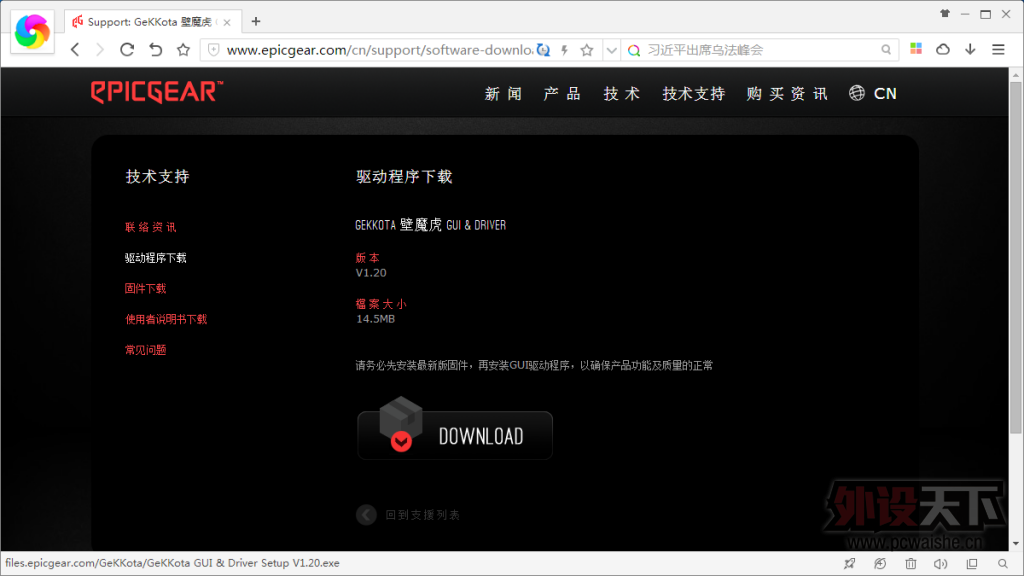Click the scrollbar up arrow
Viewport: 1024px width, 576px height.
point(1016,75)
